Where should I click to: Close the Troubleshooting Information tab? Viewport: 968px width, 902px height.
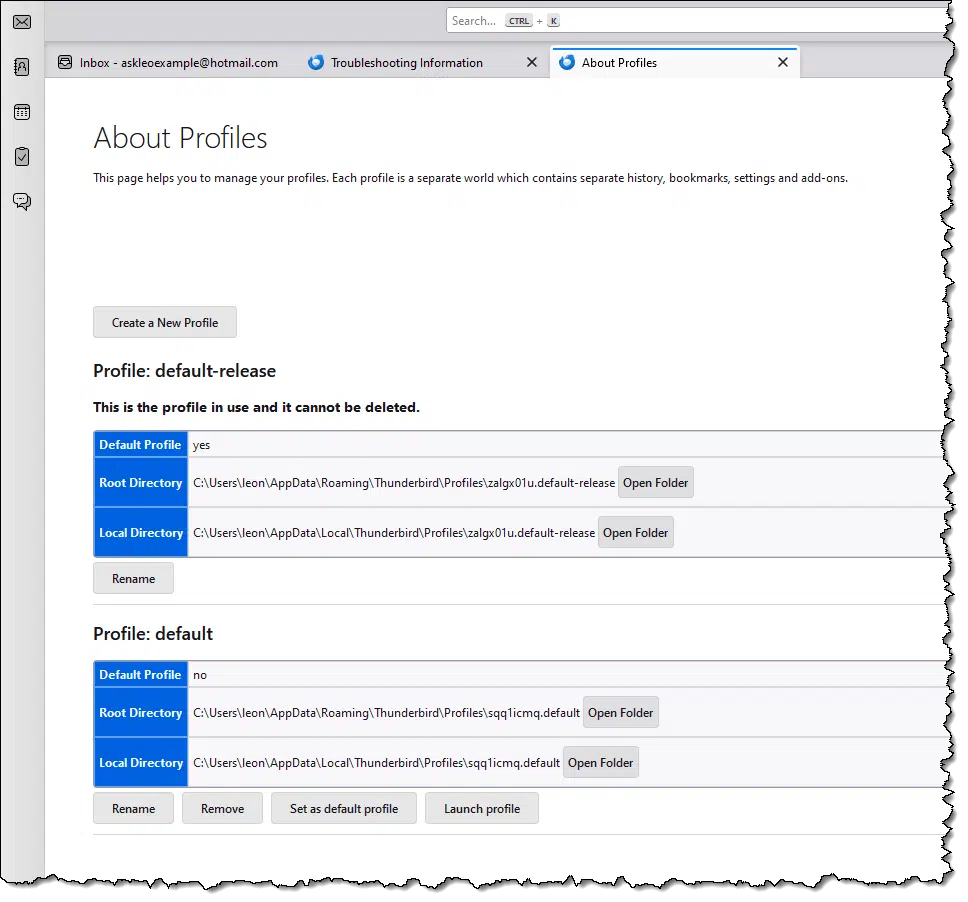click(x=532, y=62)
